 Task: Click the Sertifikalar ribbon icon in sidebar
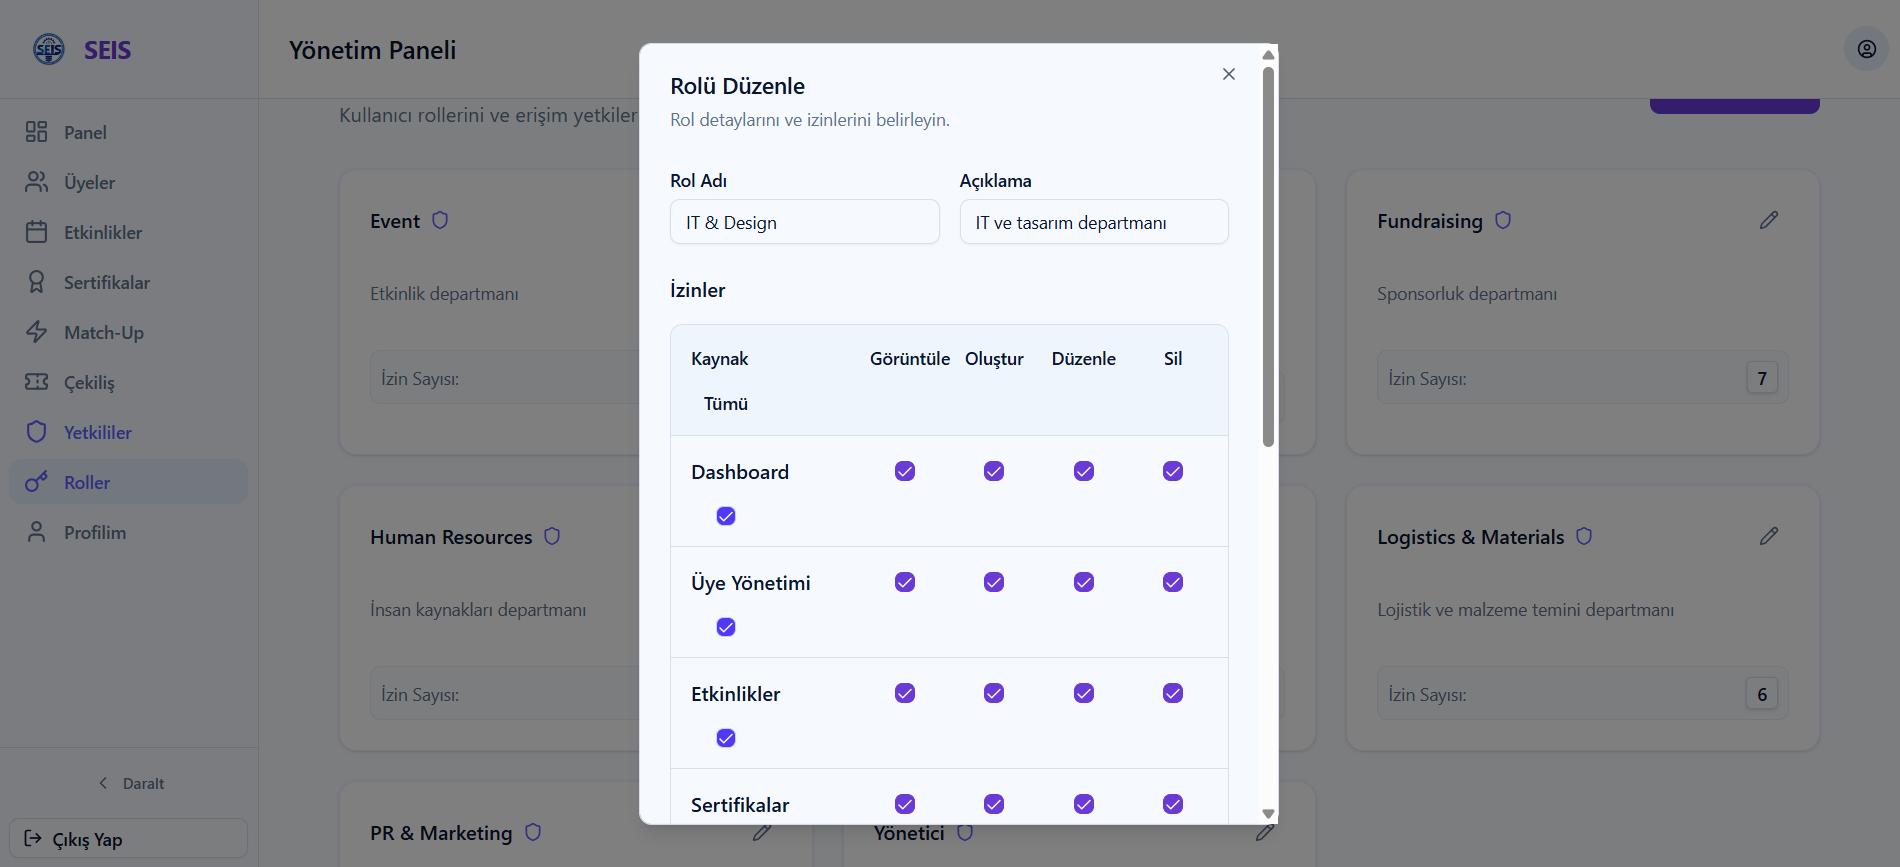click(37, 282)
